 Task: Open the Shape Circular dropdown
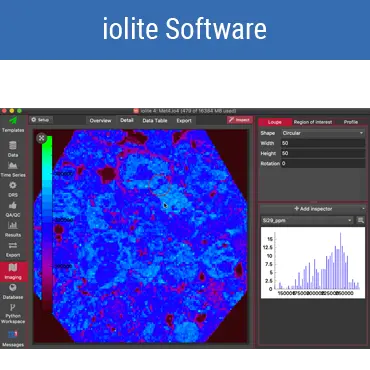coord(323,133)
